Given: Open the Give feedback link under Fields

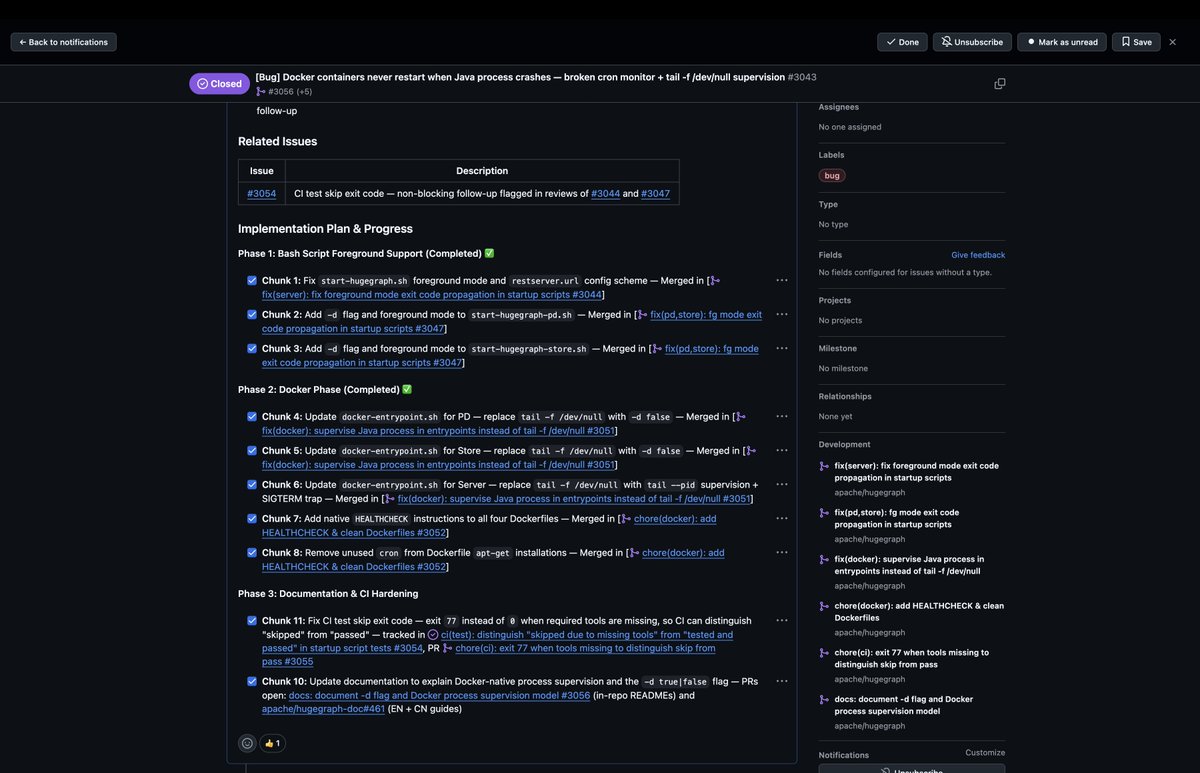Looking at the screenshot, I should 978,255.
